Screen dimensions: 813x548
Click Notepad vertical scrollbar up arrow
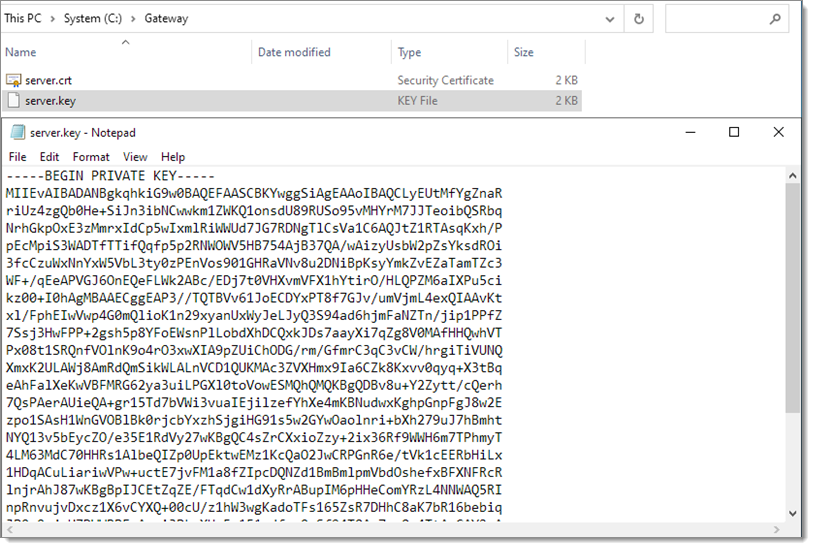[x=792, y=176]
